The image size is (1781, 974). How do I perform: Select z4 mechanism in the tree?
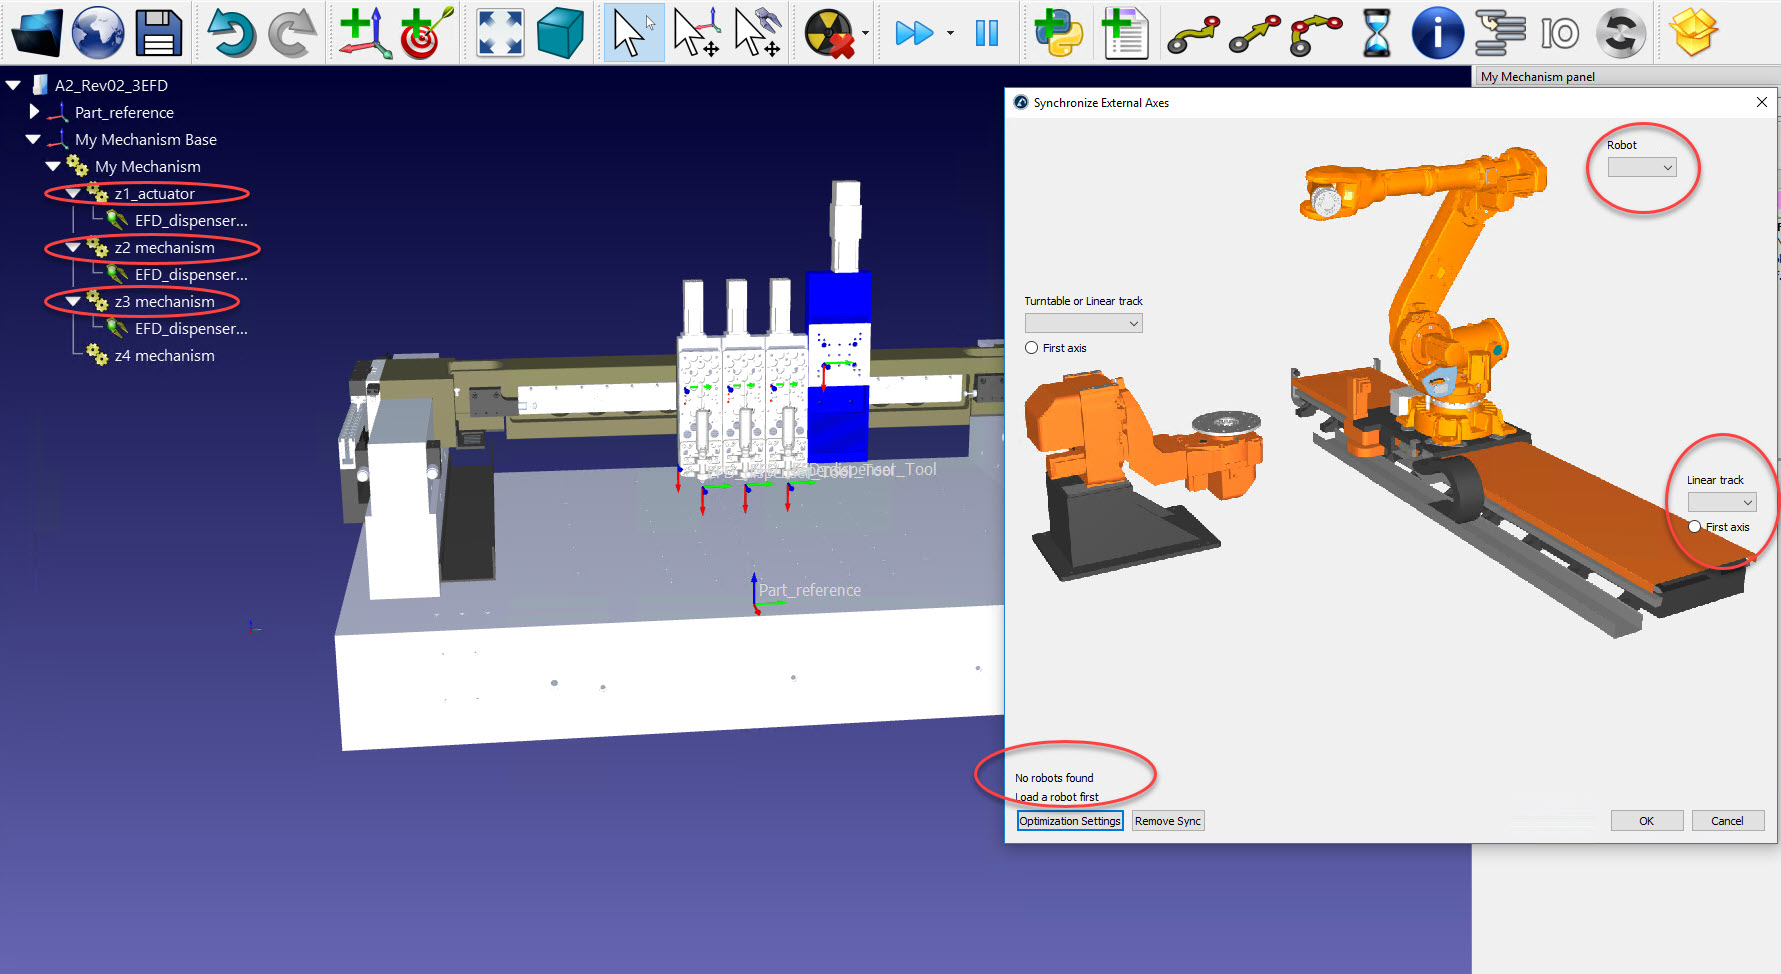click(164, 356)
